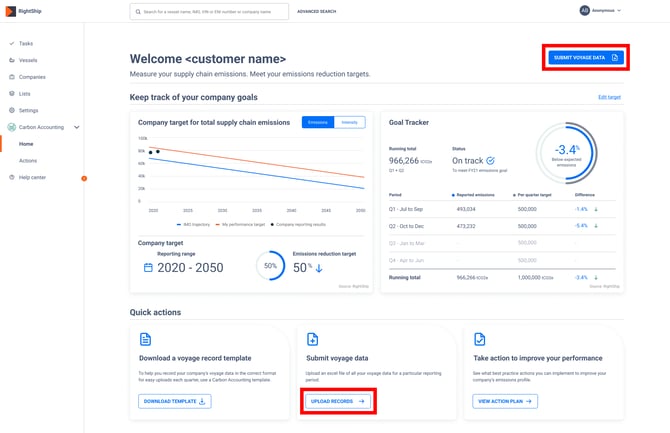Switch chart to Intensity view
This screenshot has width=670, height=433.
[348, 122]
